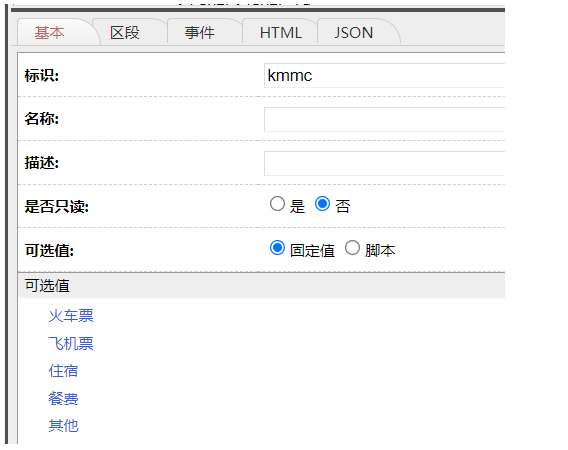Focus the empty 描述 input field
This screenshot has width=568, height=450.
384,163
